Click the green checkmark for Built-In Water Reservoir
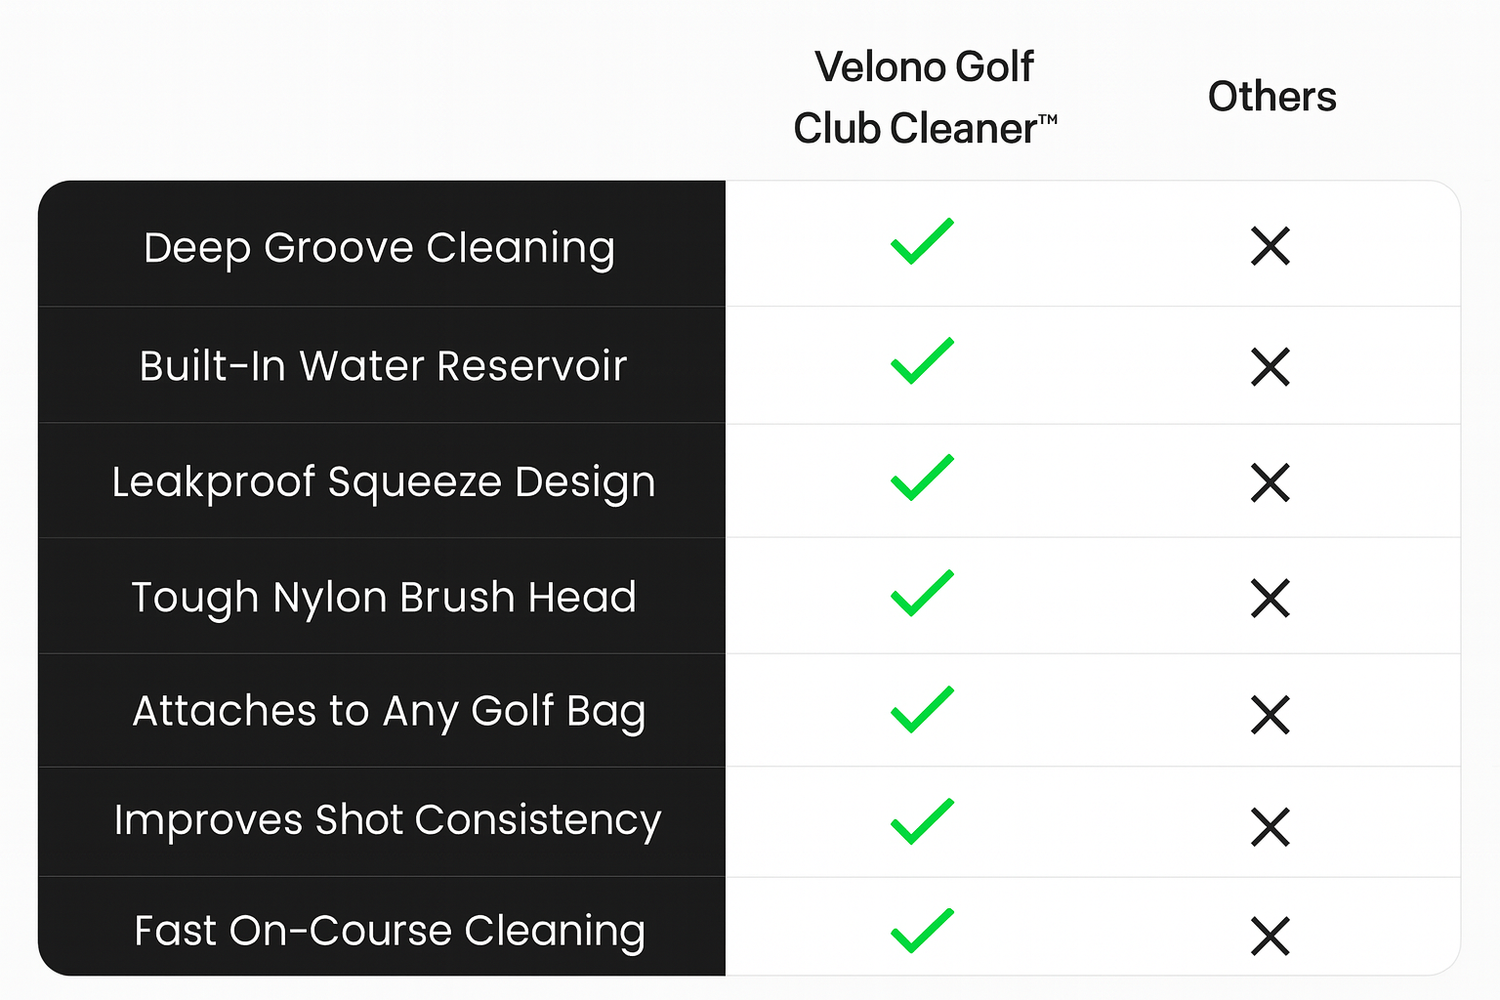This screenshot has height=1000, width=1500. [921, 362]
